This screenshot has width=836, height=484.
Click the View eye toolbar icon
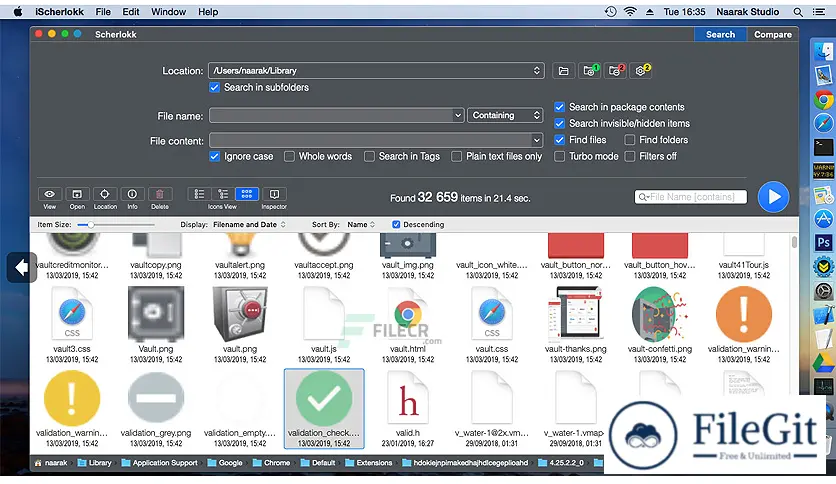(50, 194)
